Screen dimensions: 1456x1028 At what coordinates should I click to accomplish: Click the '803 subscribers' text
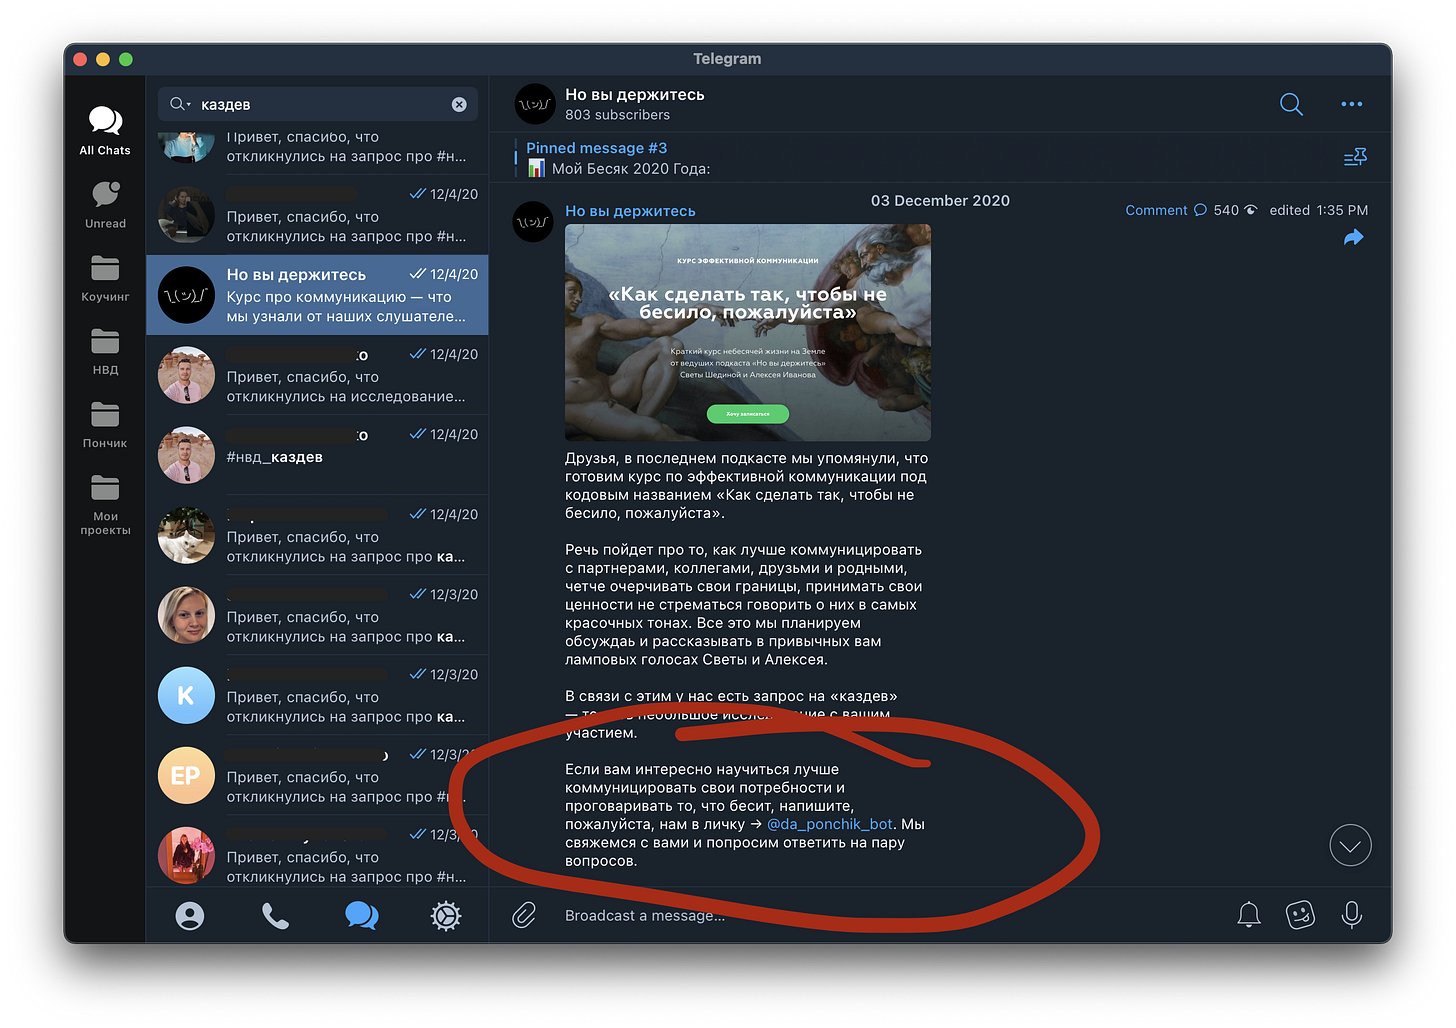(x=617, y=115)
